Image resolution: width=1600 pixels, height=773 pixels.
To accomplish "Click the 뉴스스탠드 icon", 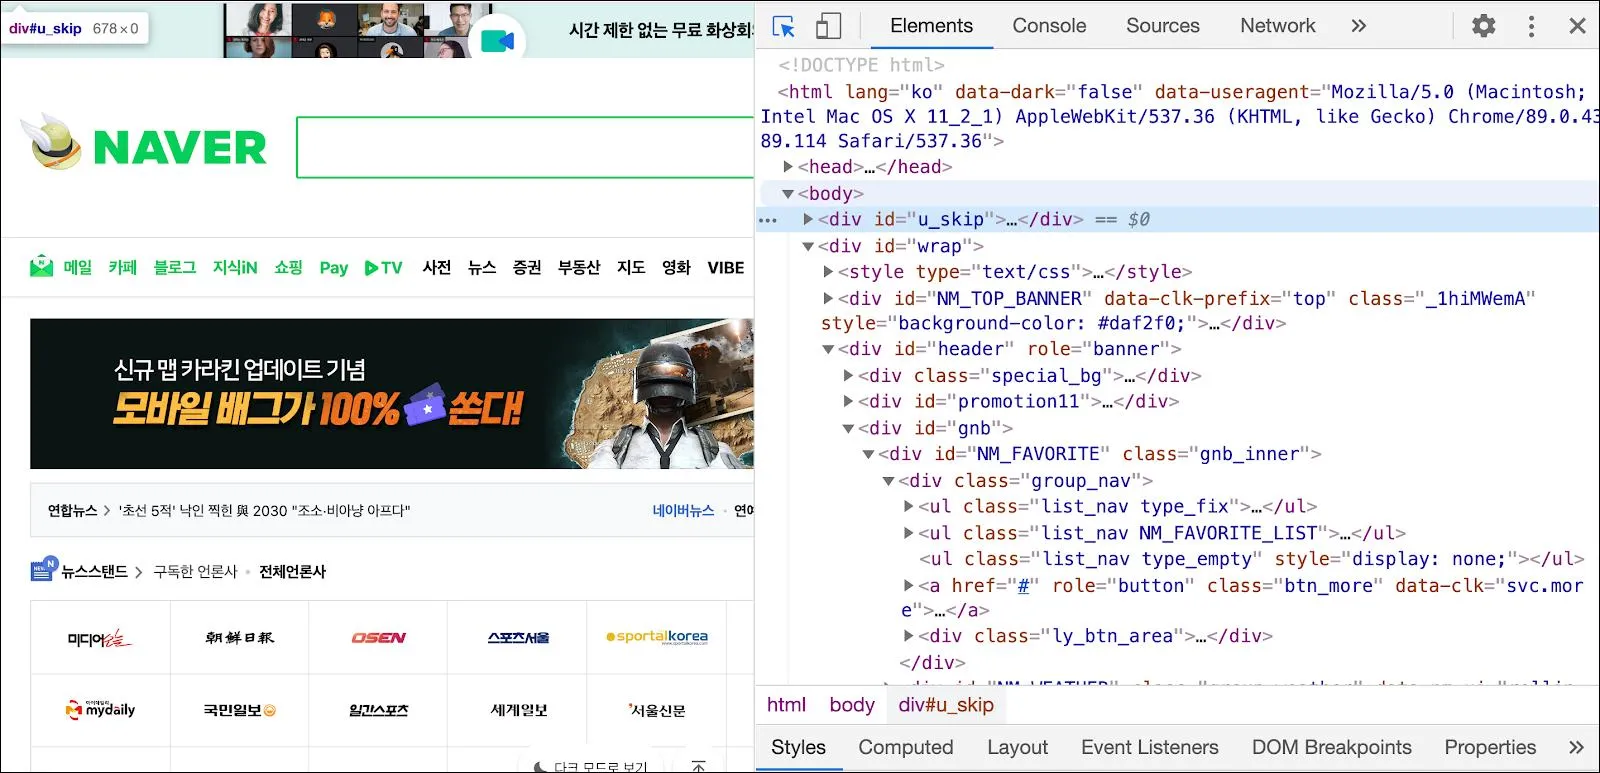I will click(43, 569).
